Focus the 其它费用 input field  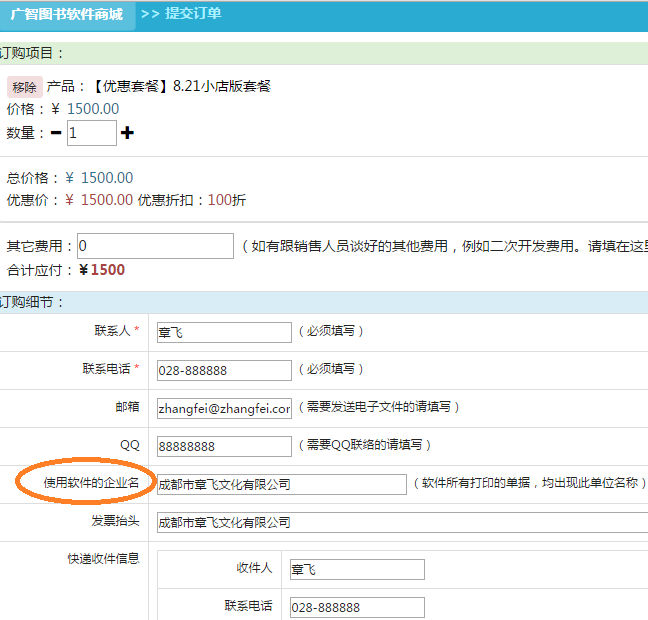point(155,246)
